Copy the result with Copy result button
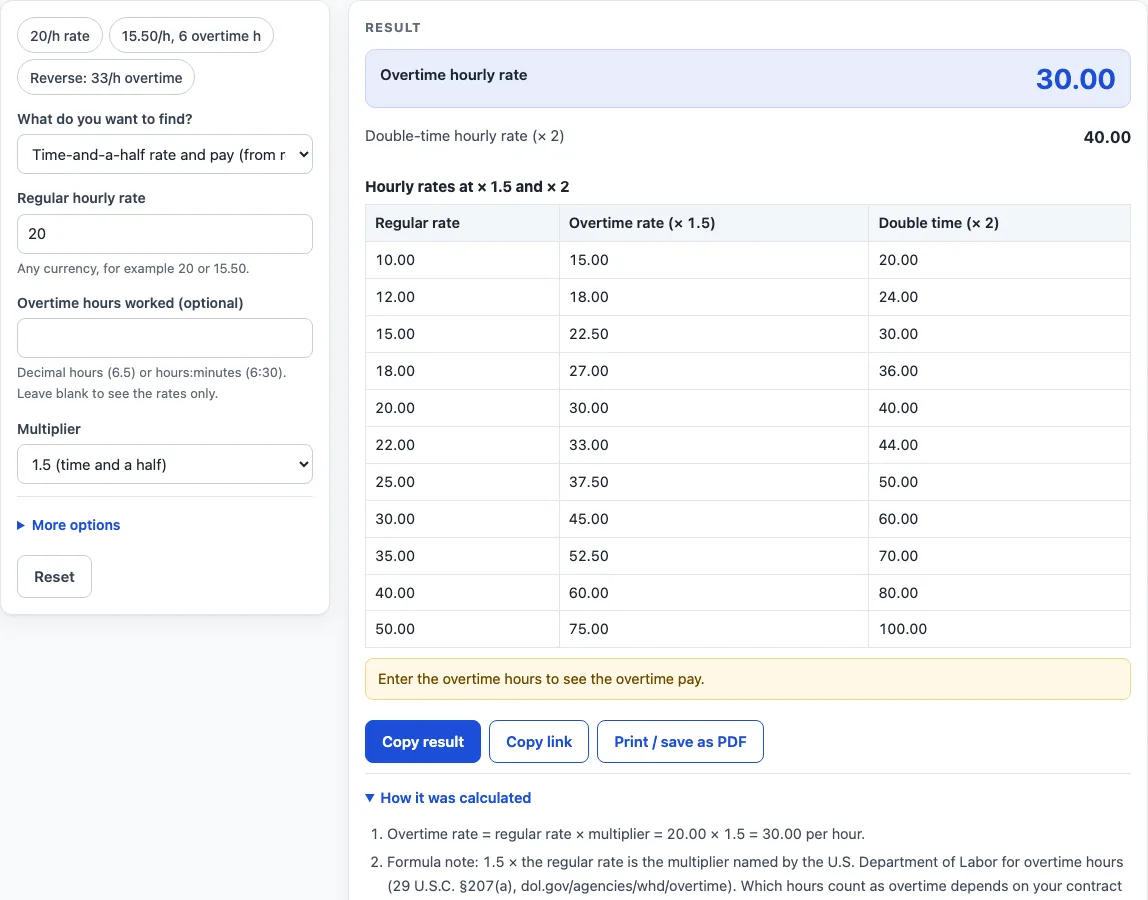This screenshot has width=1148, height=900. click(423, 742)
